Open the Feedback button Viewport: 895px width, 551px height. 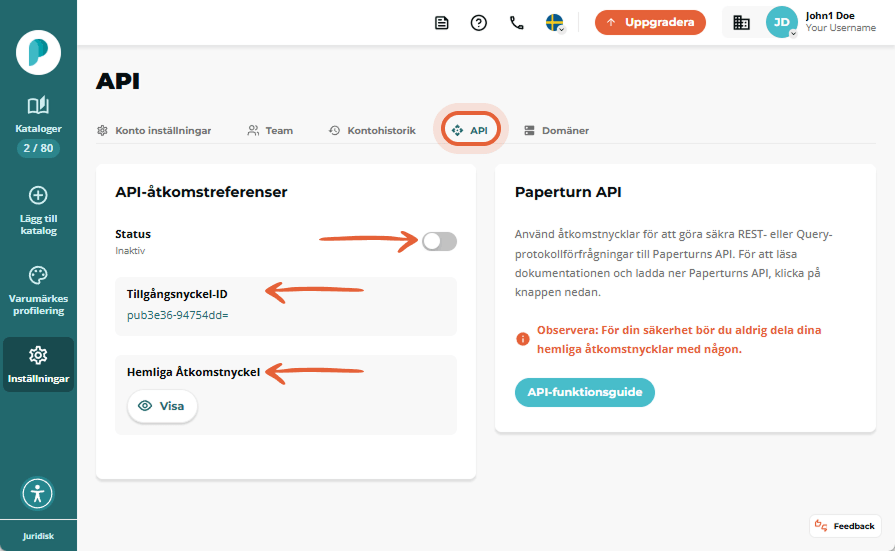[845, 526]
